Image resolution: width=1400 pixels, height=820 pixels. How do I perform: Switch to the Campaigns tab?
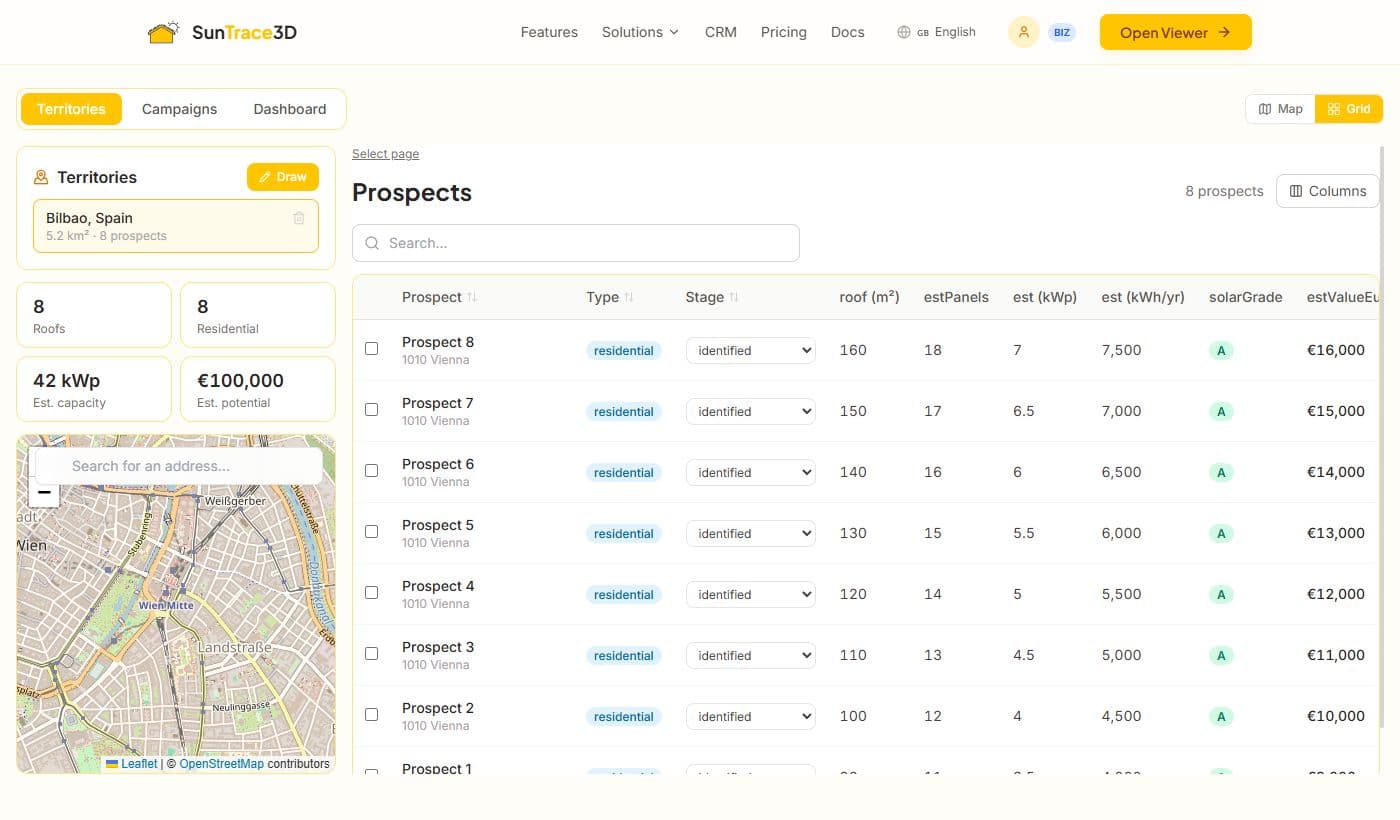coord(179,109)
